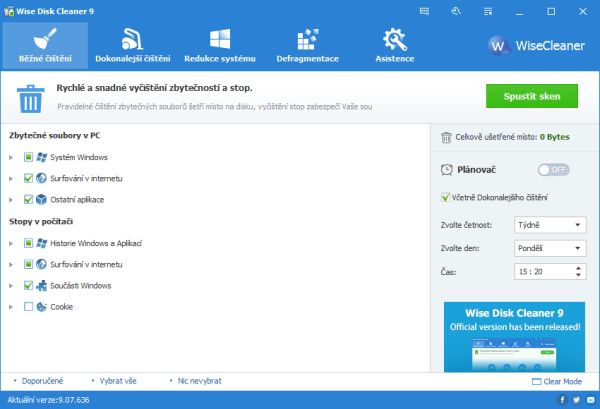The height and width of the screenshot is (409, 600).
Task: Click the Cookie icon
Action: (41, 306)
